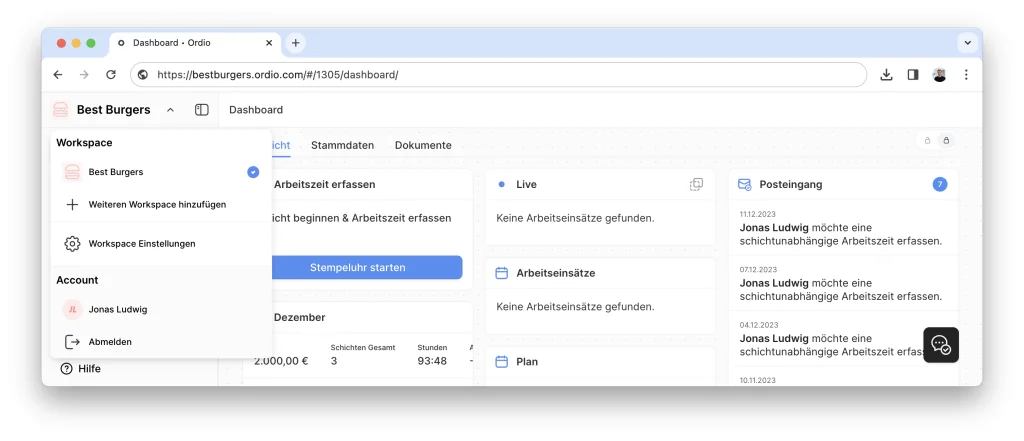Click the Workspace Einstellungen gear icon
The height and width of the screenshot is (441, 1024).
coord(72,243)
